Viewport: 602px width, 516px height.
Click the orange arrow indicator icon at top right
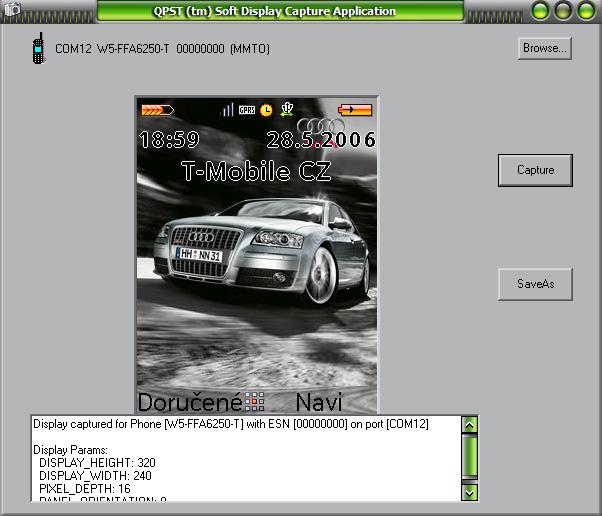(355, 110)
